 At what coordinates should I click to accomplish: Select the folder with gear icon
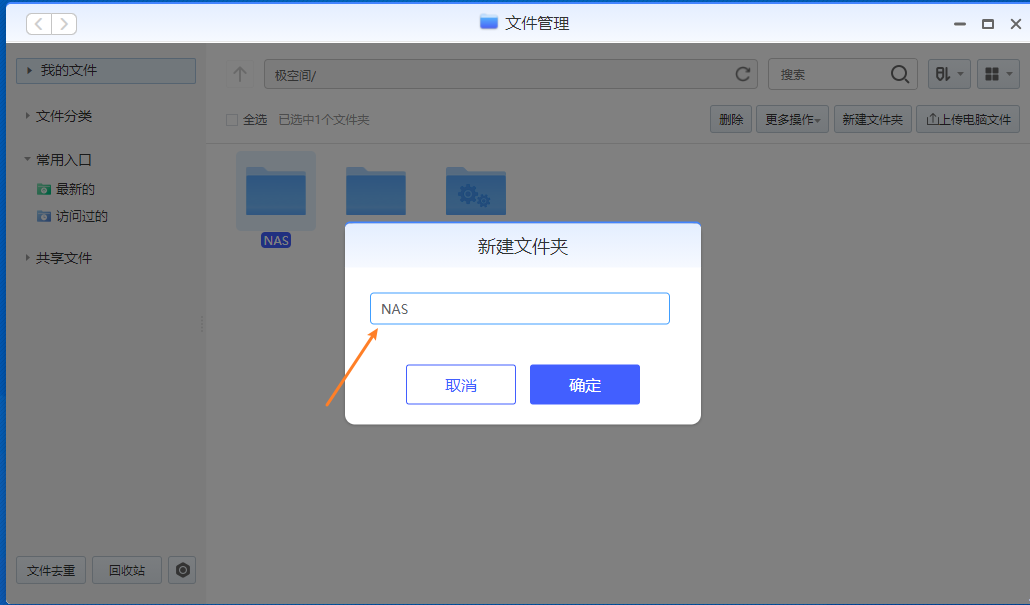[476, 190]
